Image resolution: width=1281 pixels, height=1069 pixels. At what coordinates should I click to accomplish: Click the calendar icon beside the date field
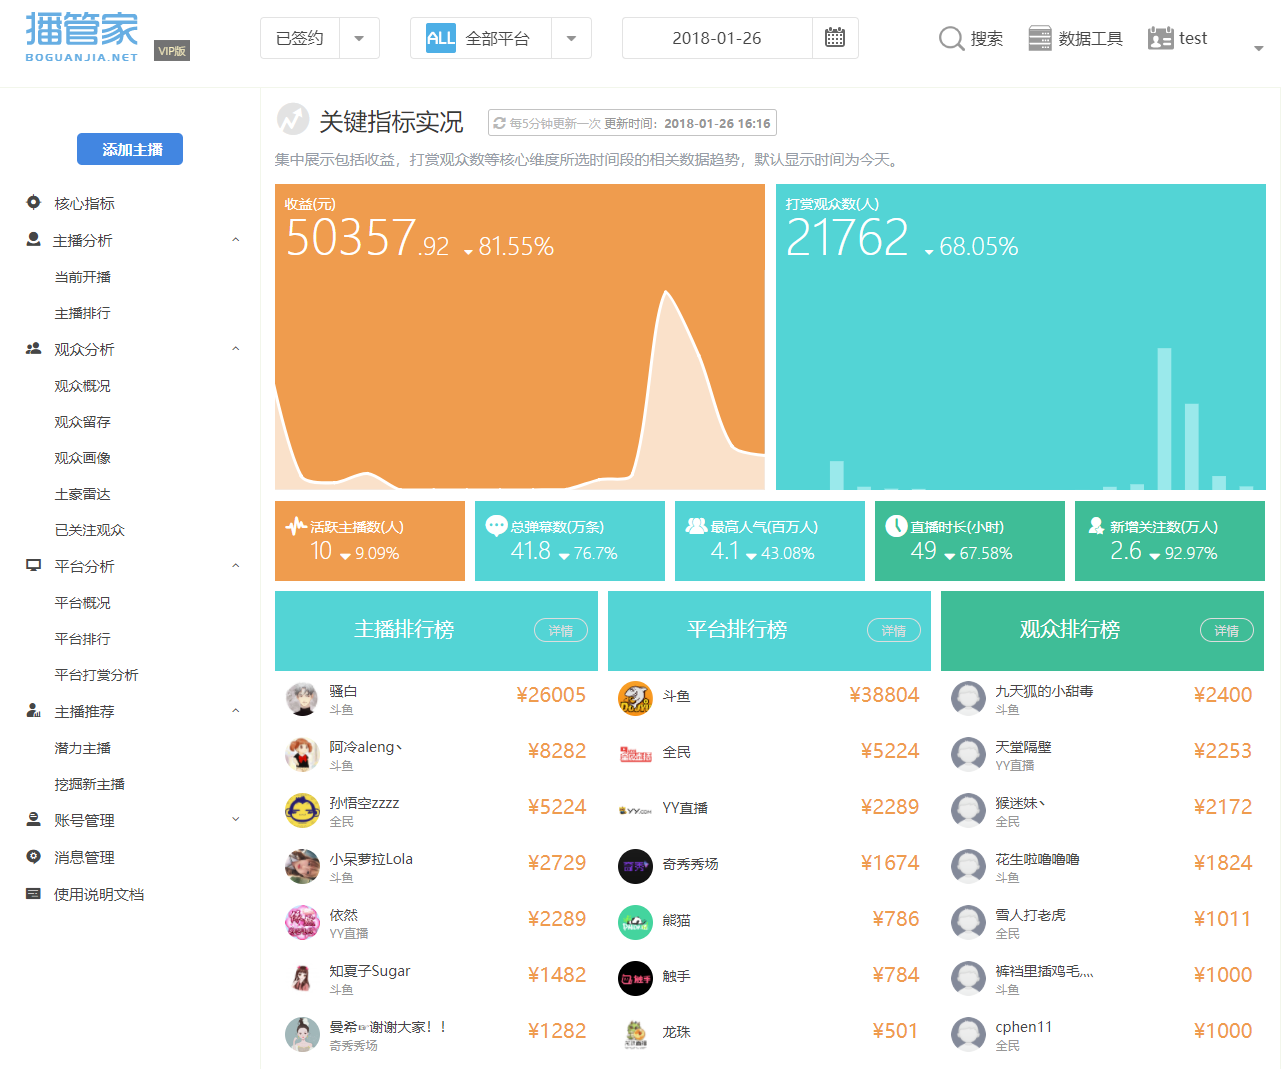[x=835, y=38]
